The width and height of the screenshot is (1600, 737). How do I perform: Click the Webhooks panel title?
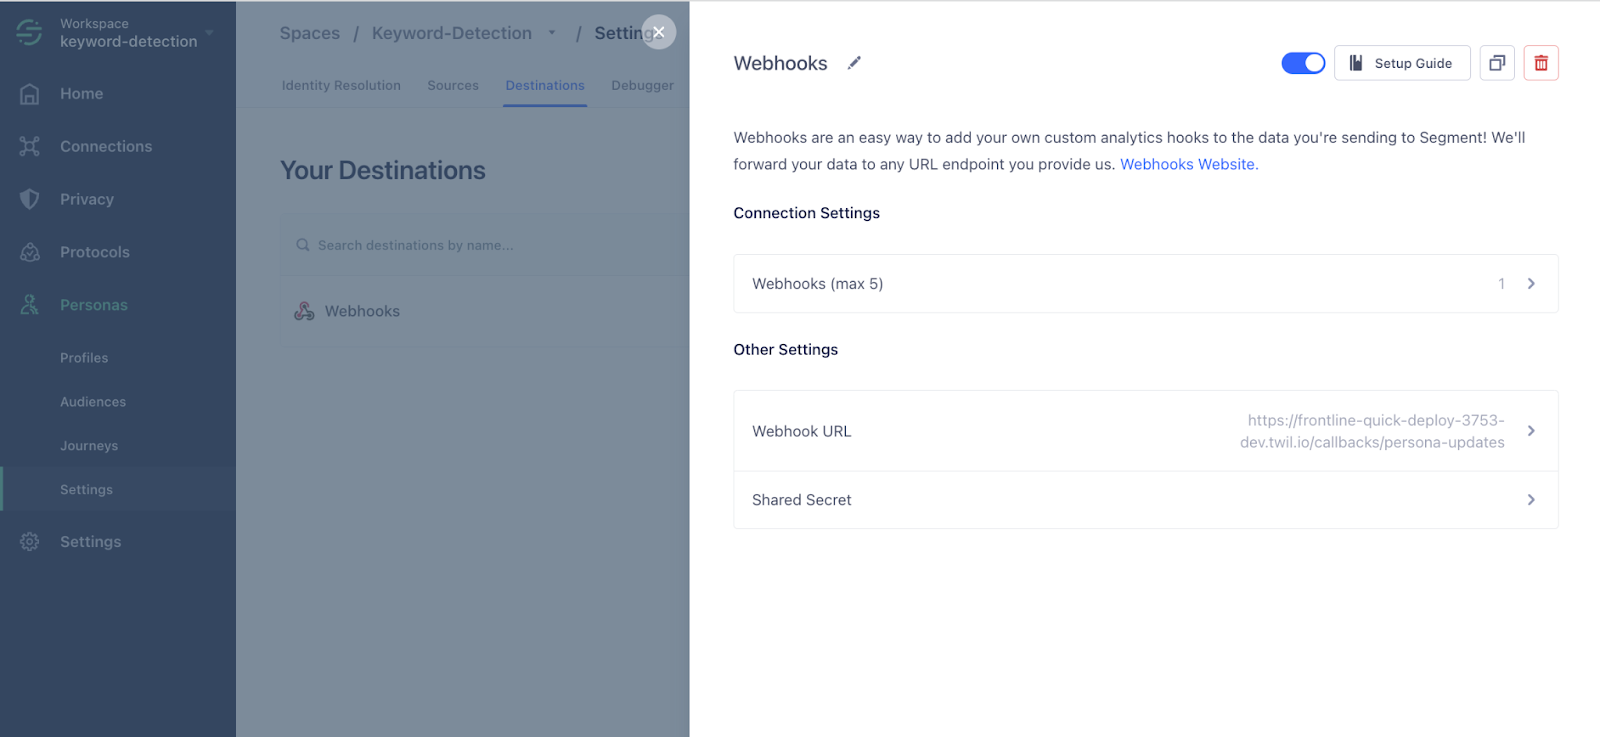pos(781,63)
